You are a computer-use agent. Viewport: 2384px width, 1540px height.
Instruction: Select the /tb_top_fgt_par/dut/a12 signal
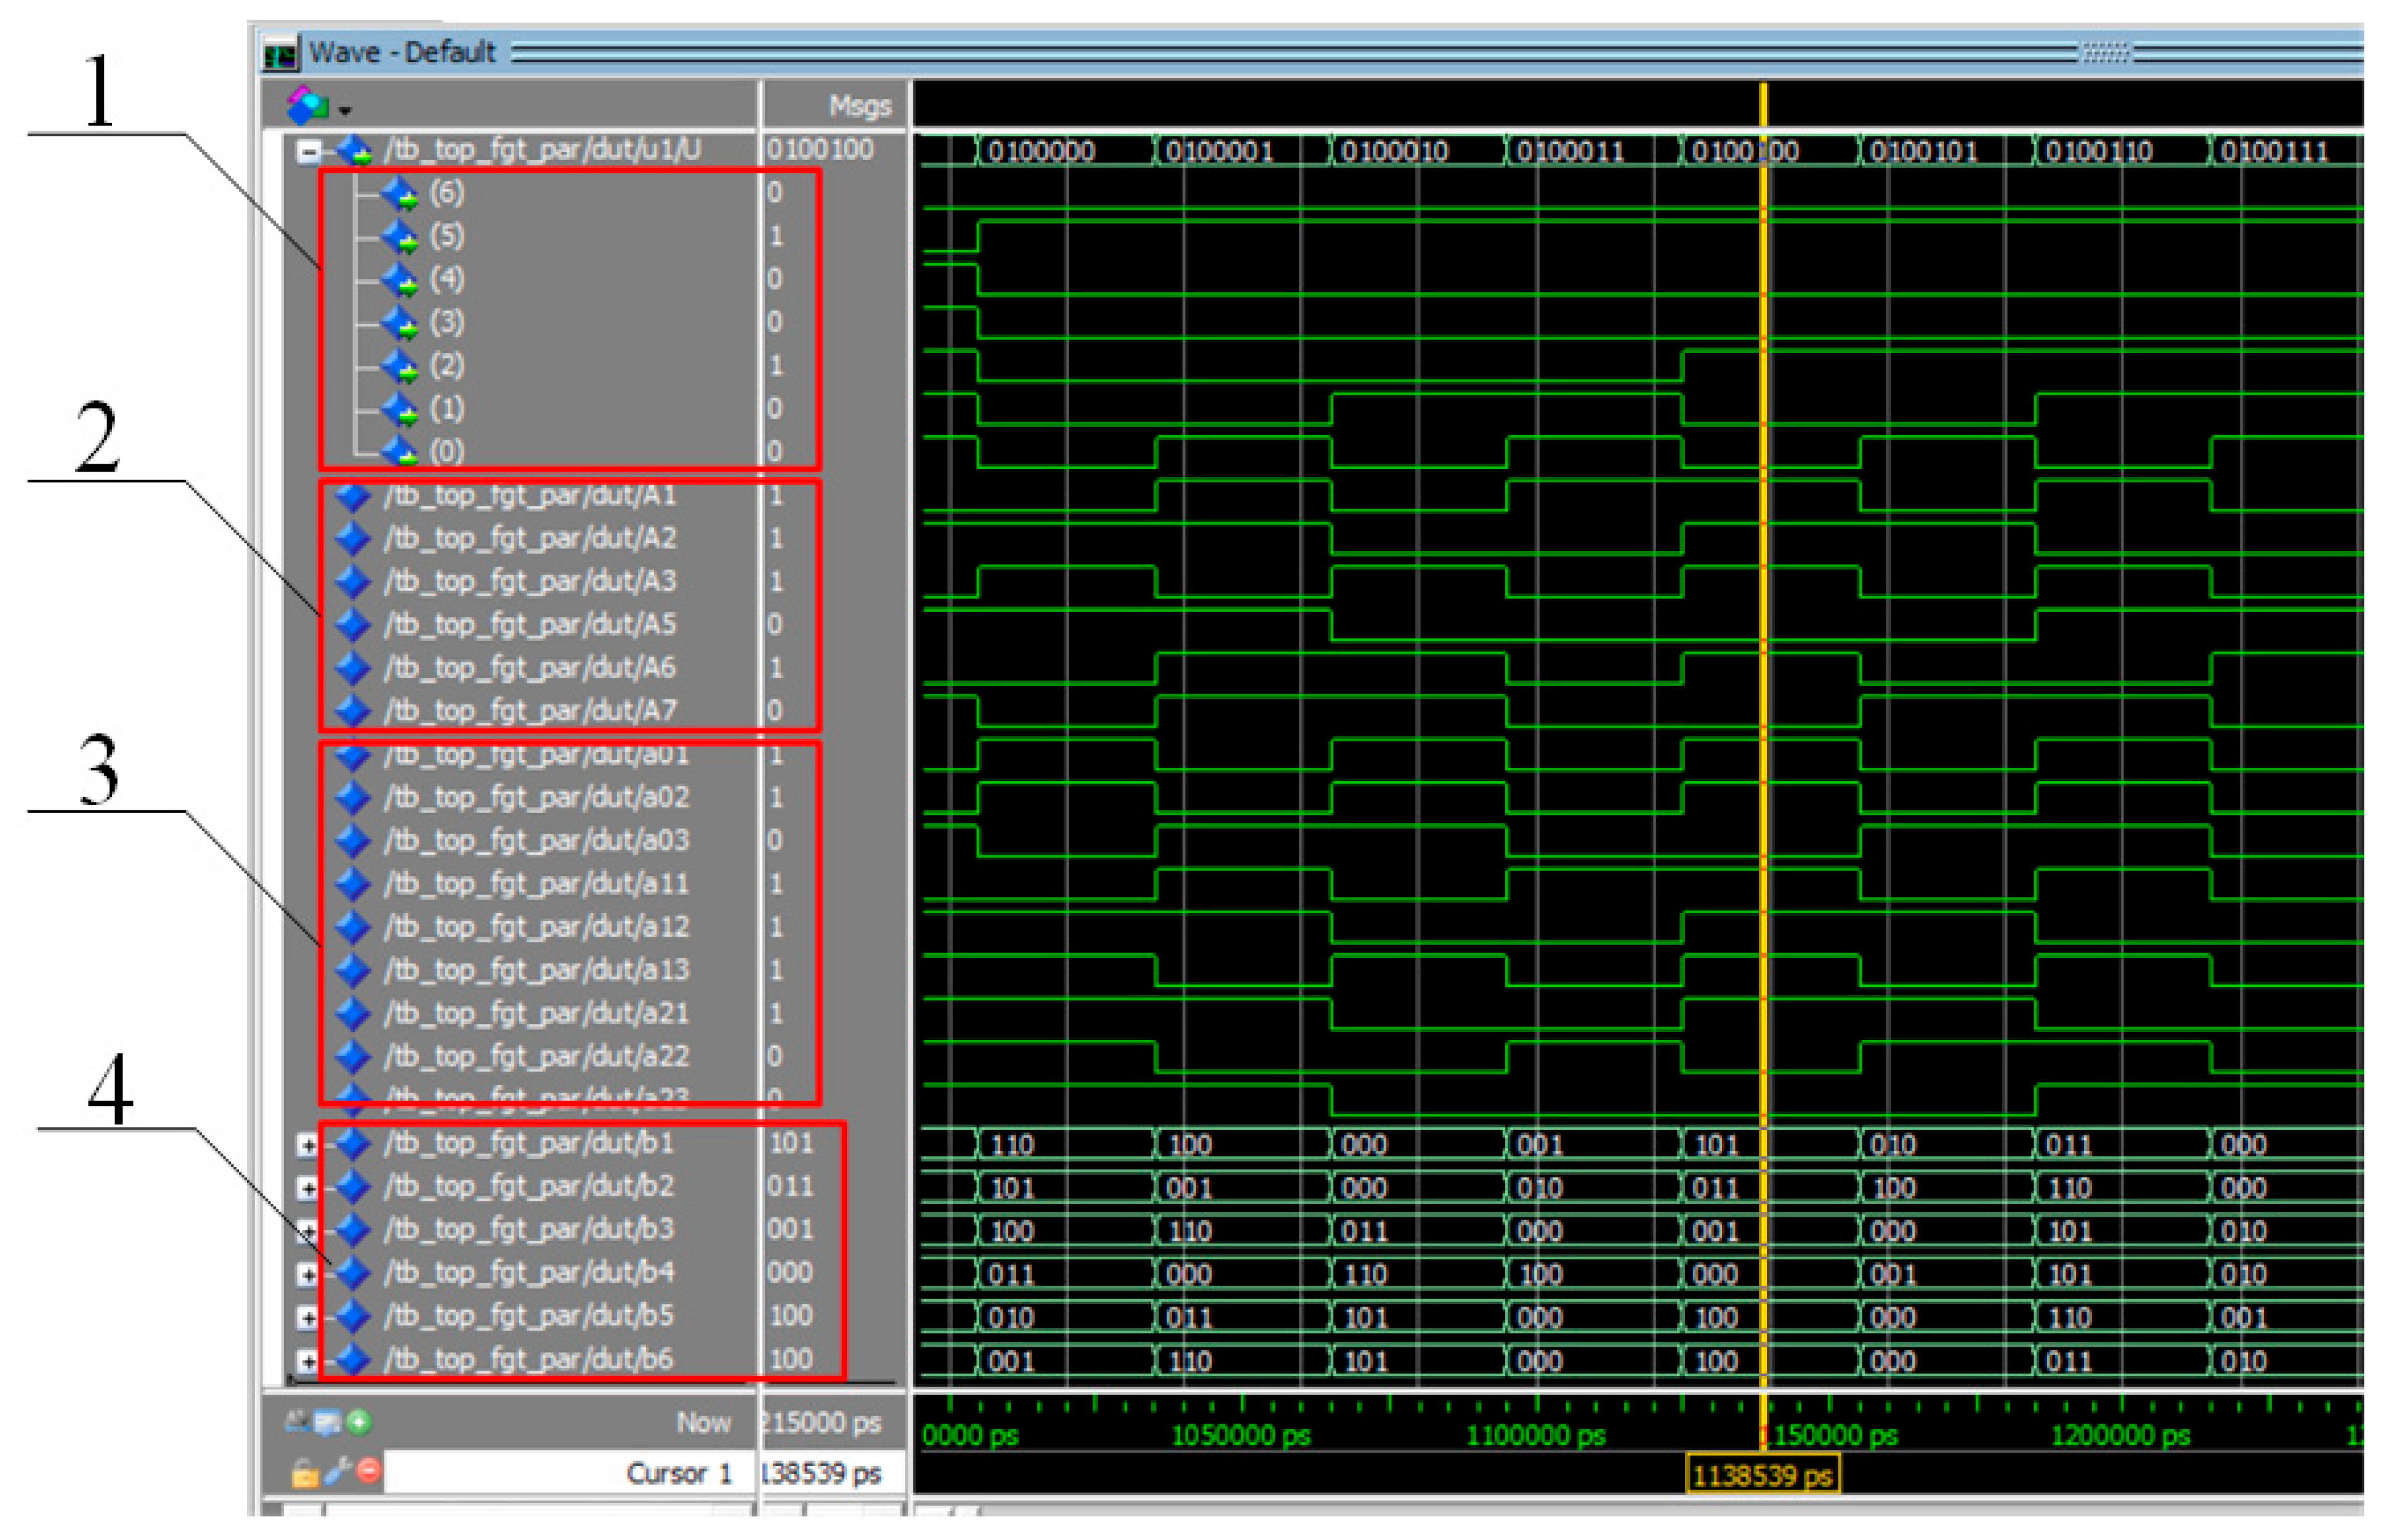(x=536, y=927)
